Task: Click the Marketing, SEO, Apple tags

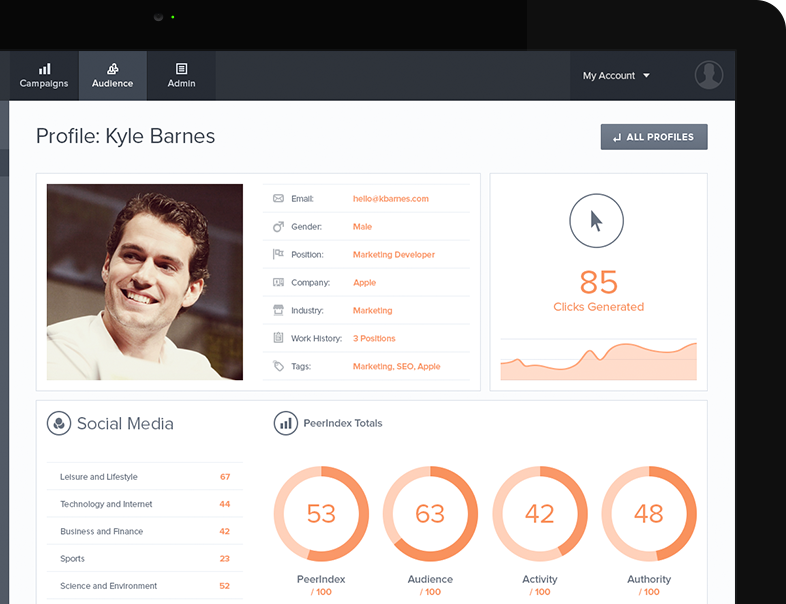Action: (397, 366)
